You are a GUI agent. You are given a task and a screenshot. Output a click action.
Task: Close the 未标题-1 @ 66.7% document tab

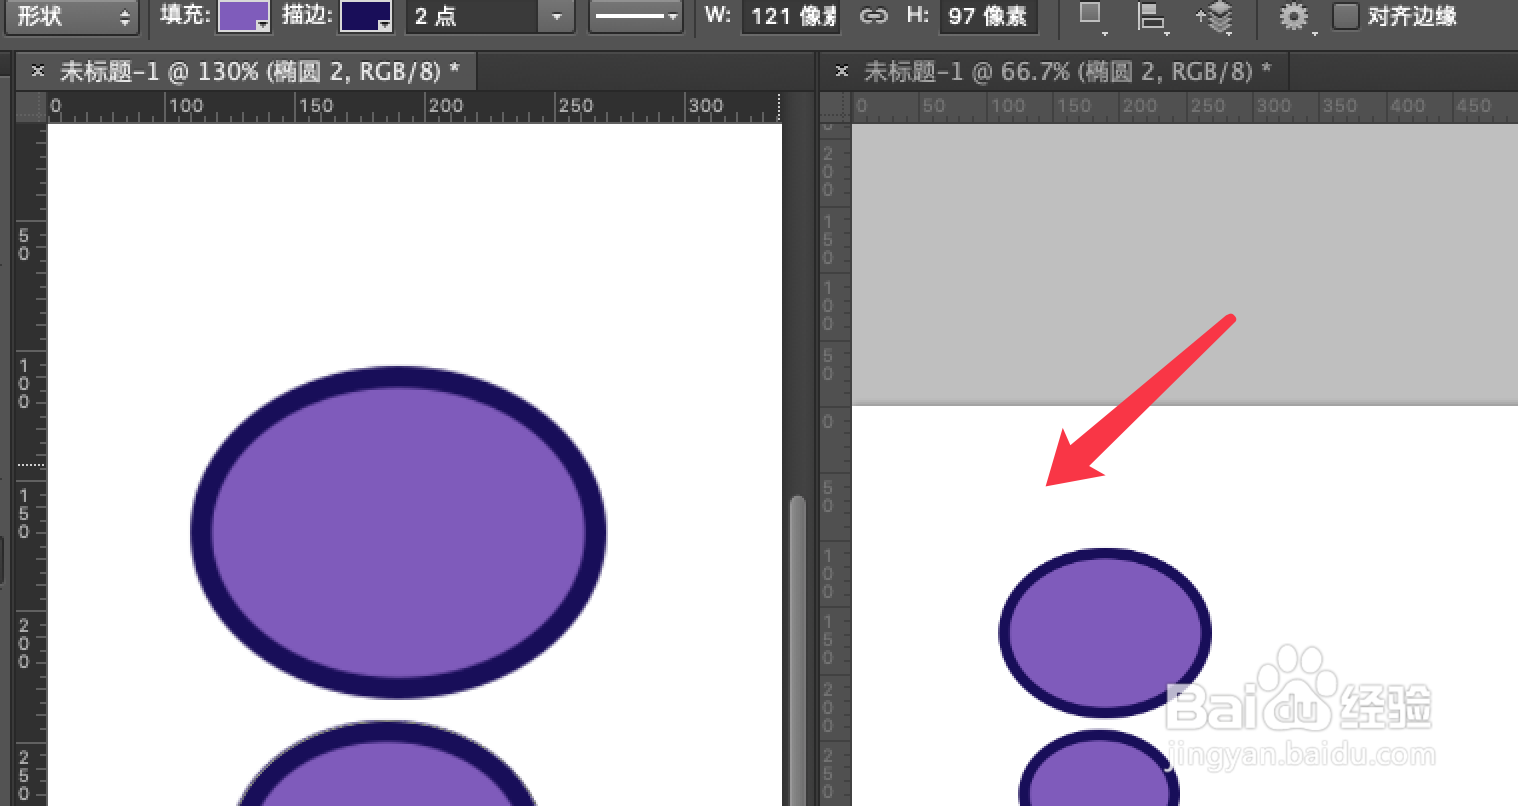pos(841,71)
